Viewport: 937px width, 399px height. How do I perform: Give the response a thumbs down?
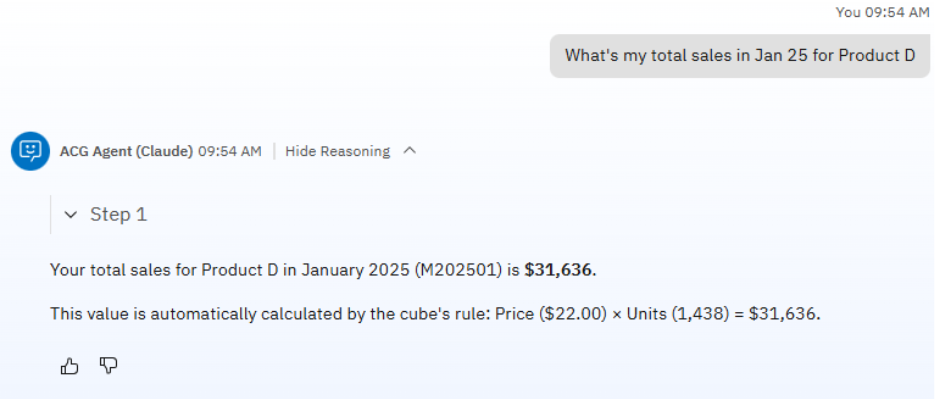click(108, 366)
